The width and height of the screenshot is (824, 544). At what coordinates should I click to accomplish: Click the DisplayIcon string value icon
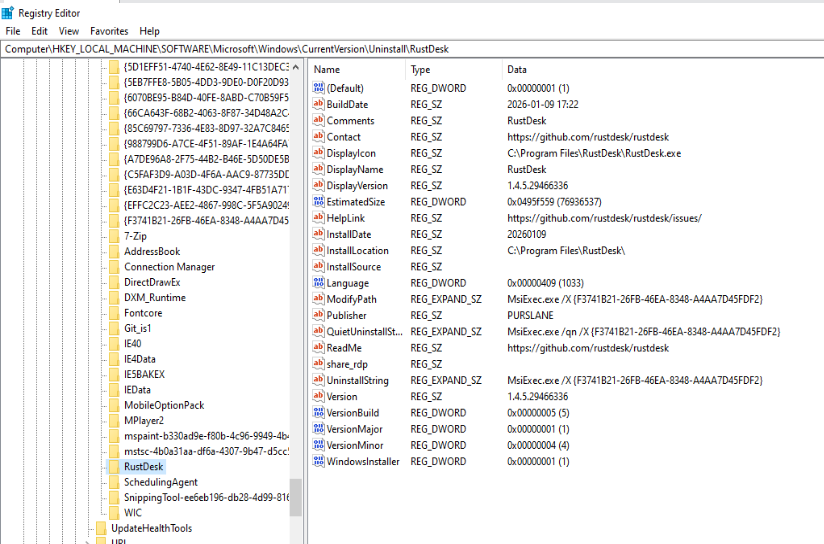pyautogui.click(x=318, y=153)
